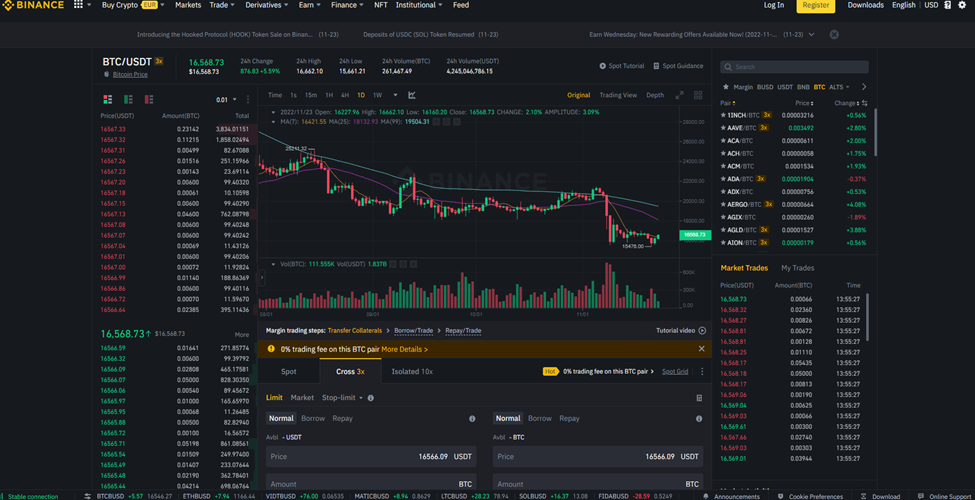The width and height of the screenshot is (975, 500).
Task: Open order form more options dots
Action: (702, 371)
